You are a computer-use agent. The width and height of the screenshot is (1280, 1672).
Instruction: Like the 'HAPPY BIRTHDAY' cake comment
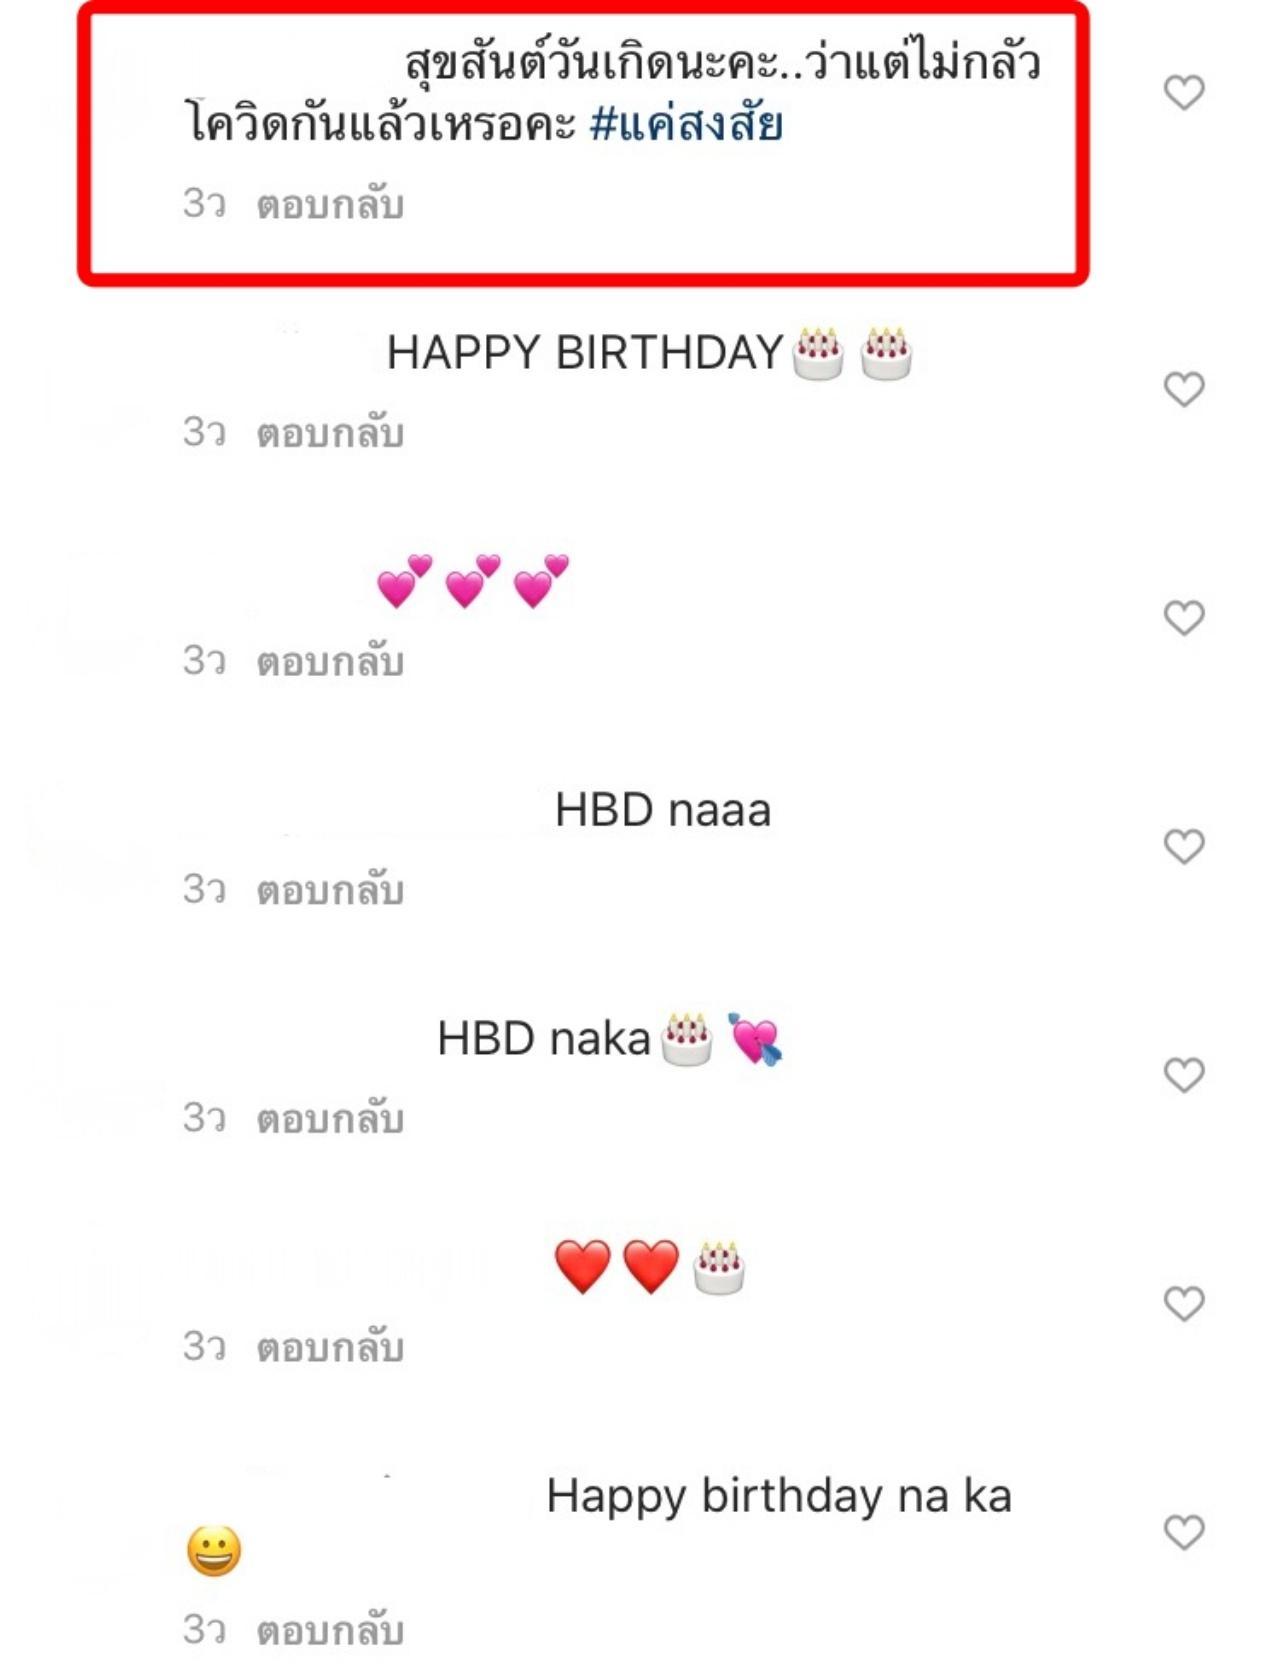1184,389
